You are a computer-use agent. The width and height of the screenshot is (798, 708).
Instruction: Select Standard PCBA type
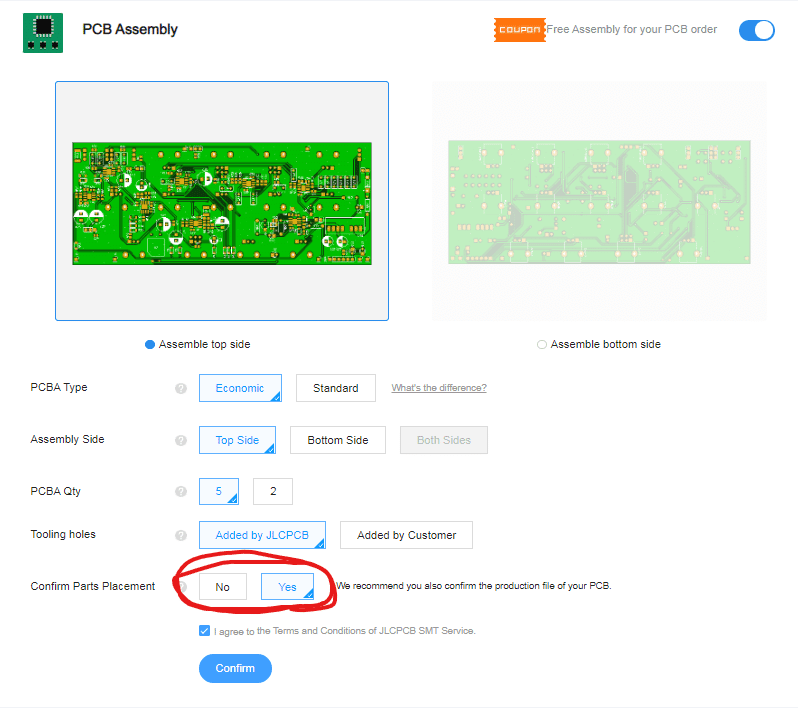point(336,388)
